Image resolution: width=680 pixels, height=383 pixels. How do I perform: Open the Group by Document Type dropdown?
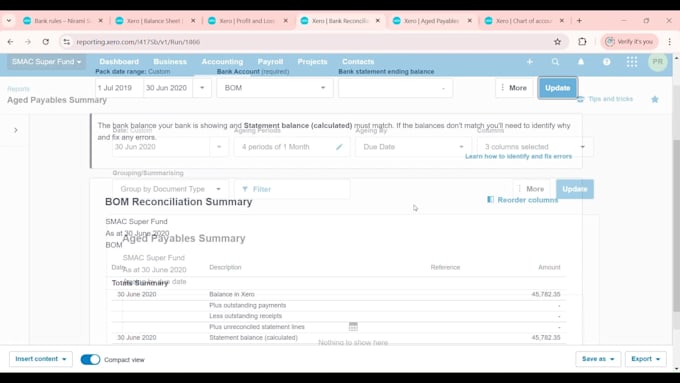tap(170, 189)
